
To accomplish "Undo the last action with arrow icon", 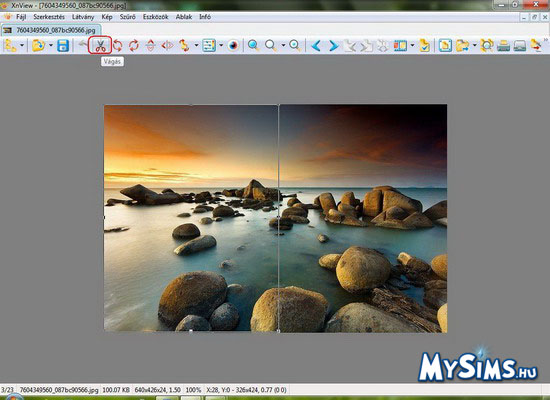I will click(83, 45).
